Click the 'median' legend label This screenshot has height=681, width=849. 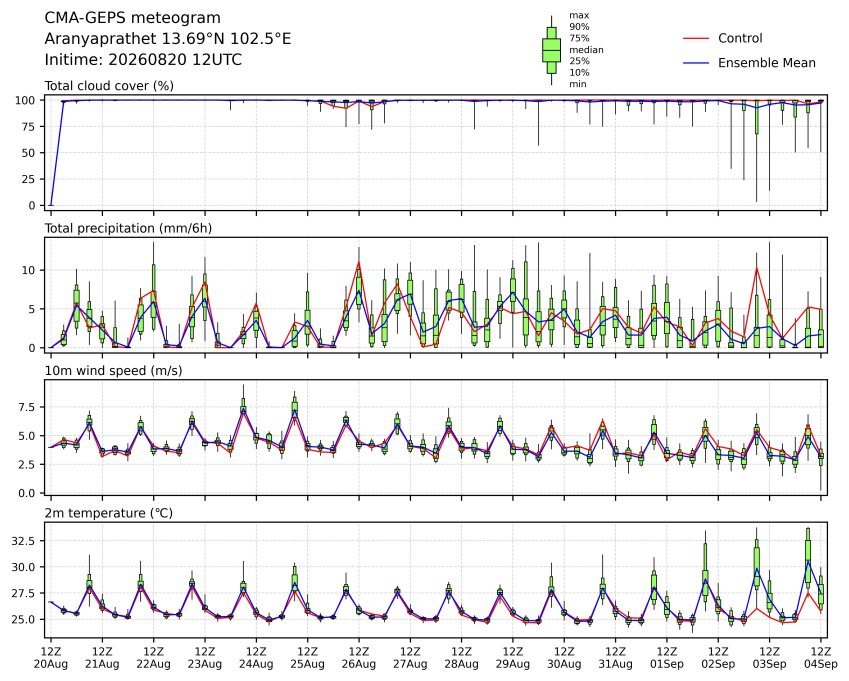586,50
